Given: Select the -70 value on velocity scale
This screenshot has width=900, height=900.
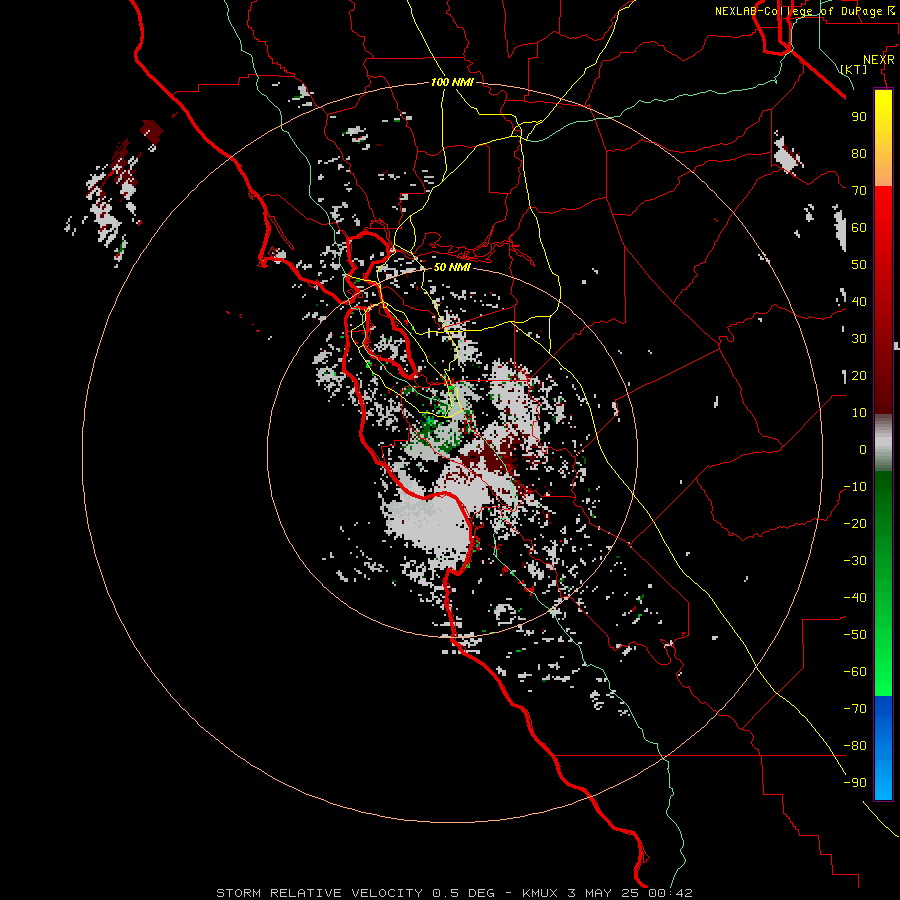Looking at the screenshot, I should click(855, 709).
